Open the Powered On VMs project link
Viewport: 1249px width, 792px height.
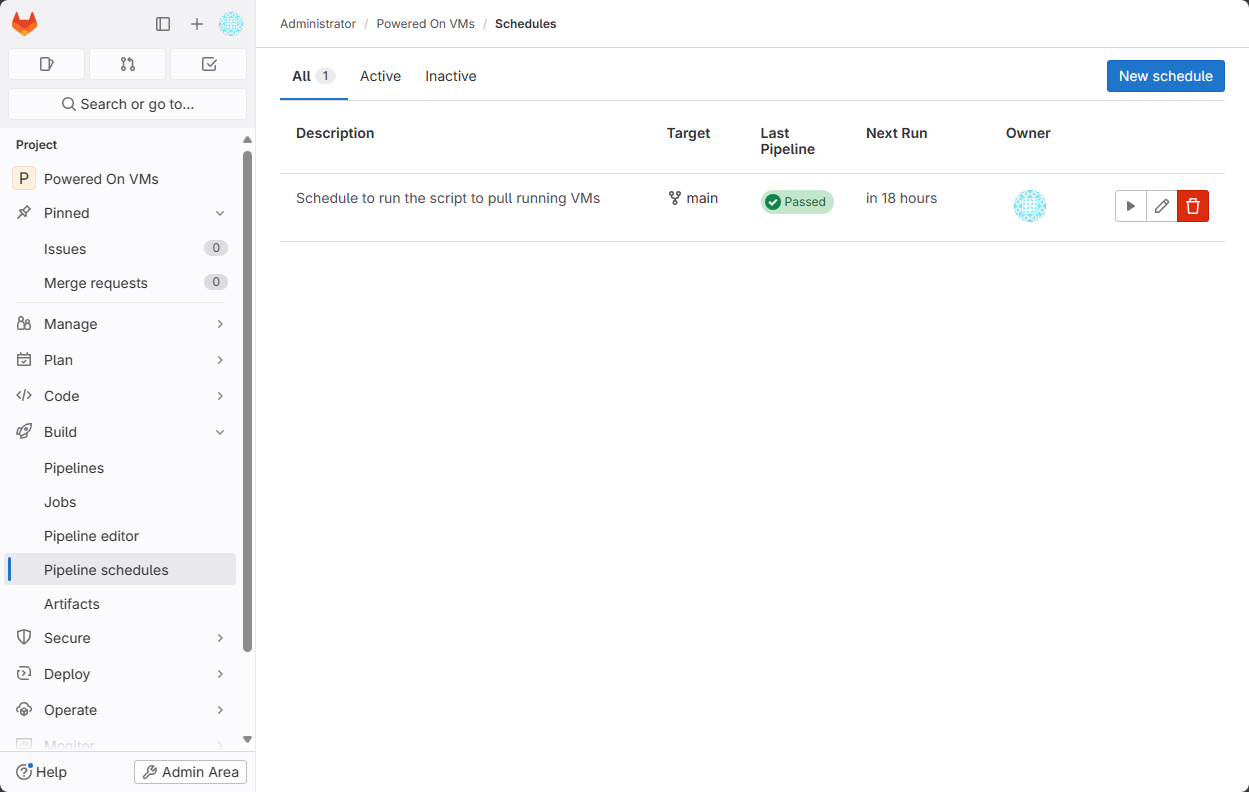[x=101, y=179]
